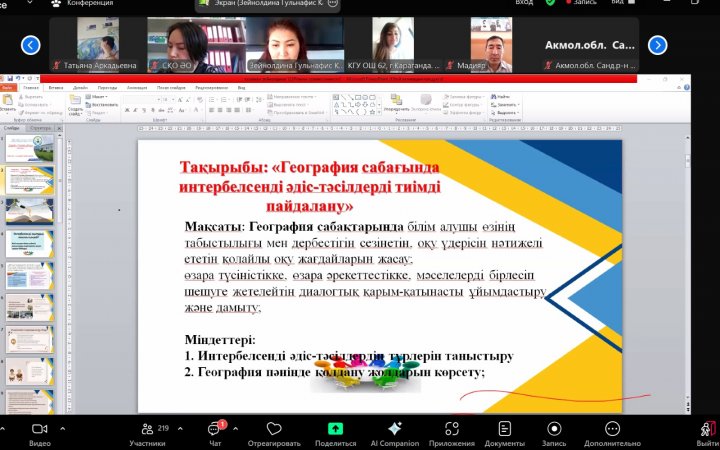Open the Макет layout dropdown

click(97, 97)
